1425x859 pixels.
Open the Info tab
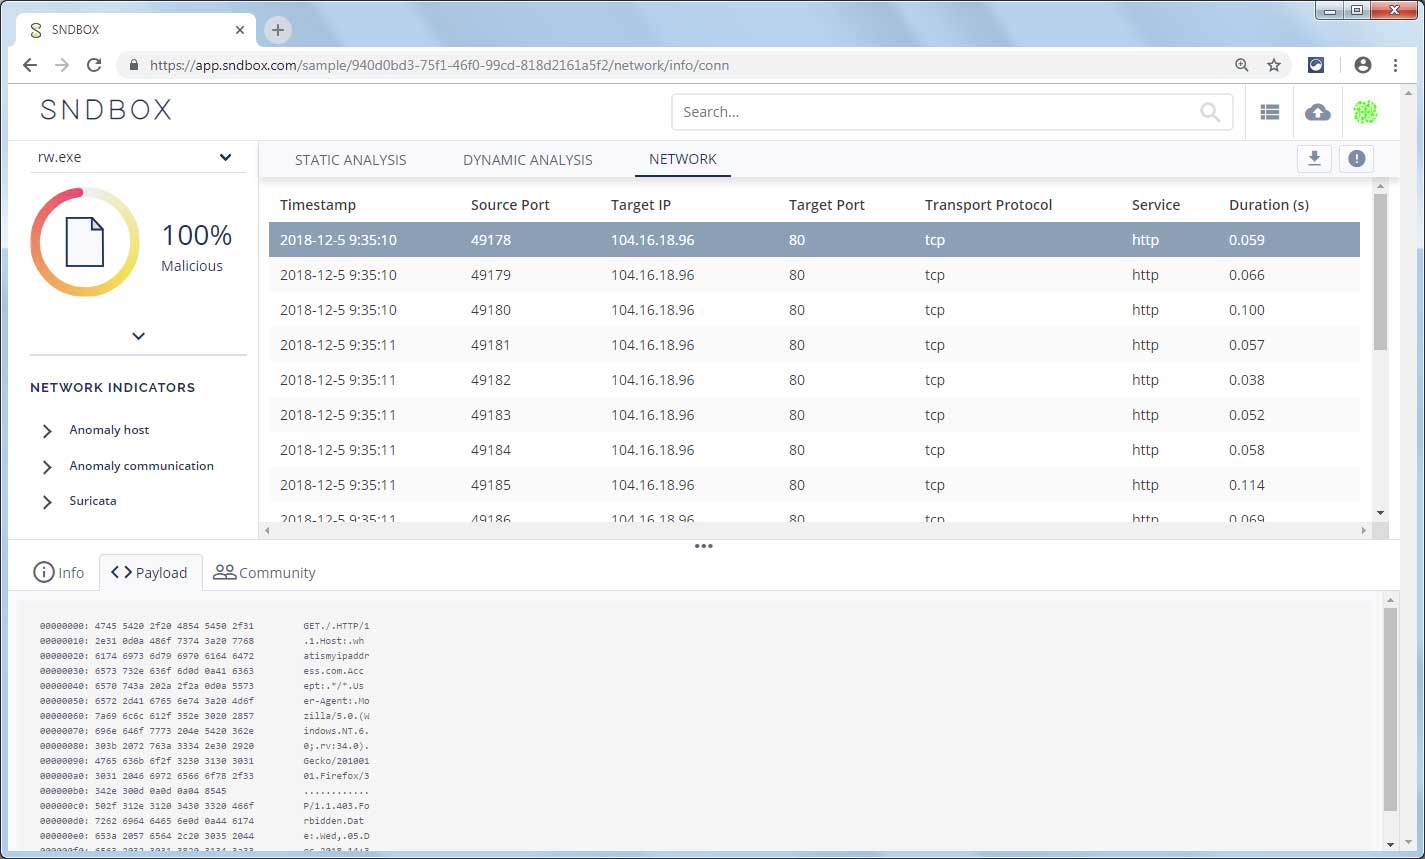coord(59,572)
